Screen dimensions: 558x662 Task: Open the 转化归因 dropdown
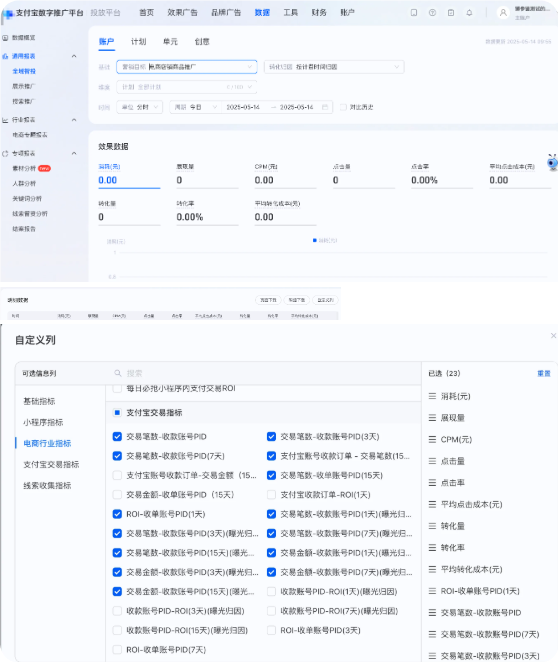334,67
